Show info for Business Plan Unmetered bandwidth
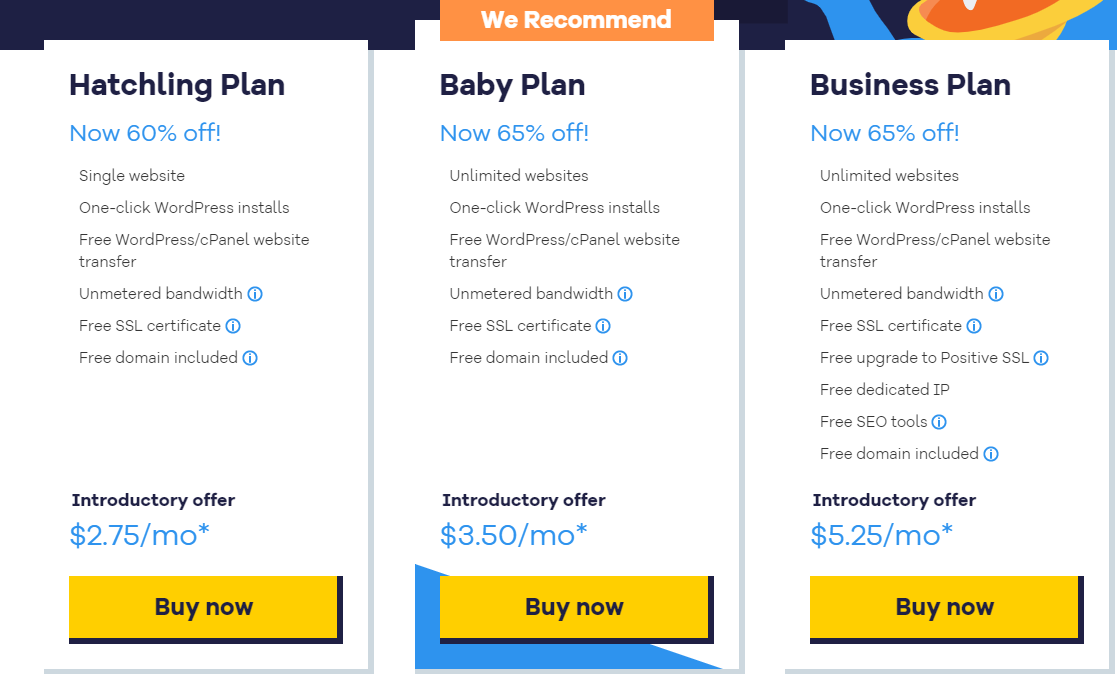Image resolution: width=1117 pixels, height=674 pixels. tap(996, 294)
